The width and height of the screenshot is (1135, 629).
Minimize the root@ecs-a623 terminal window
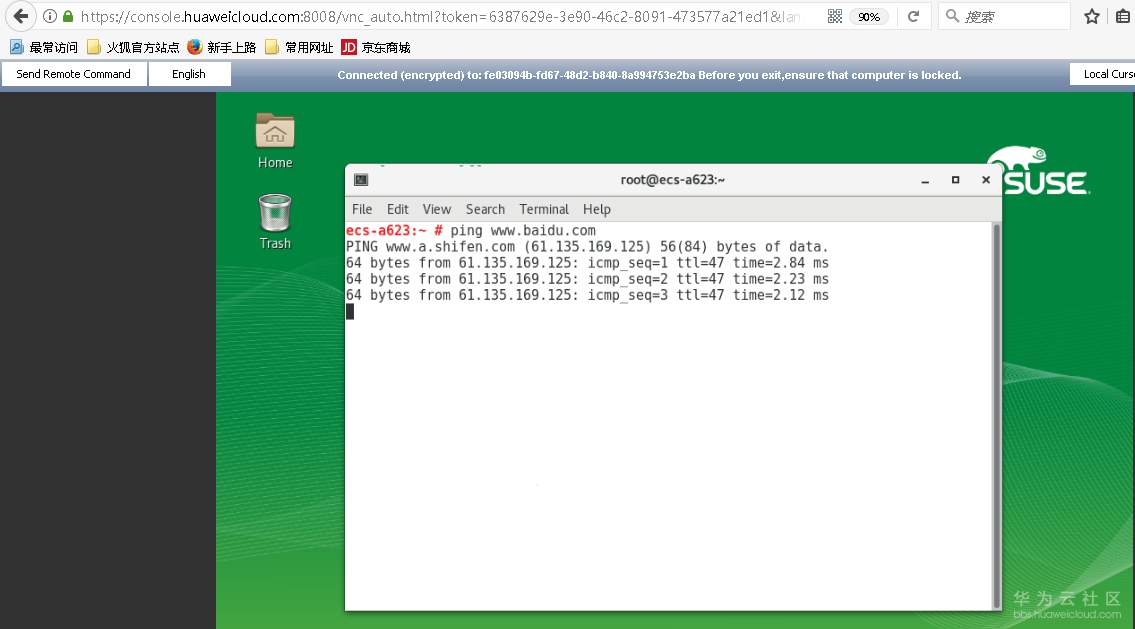point(925,180)
